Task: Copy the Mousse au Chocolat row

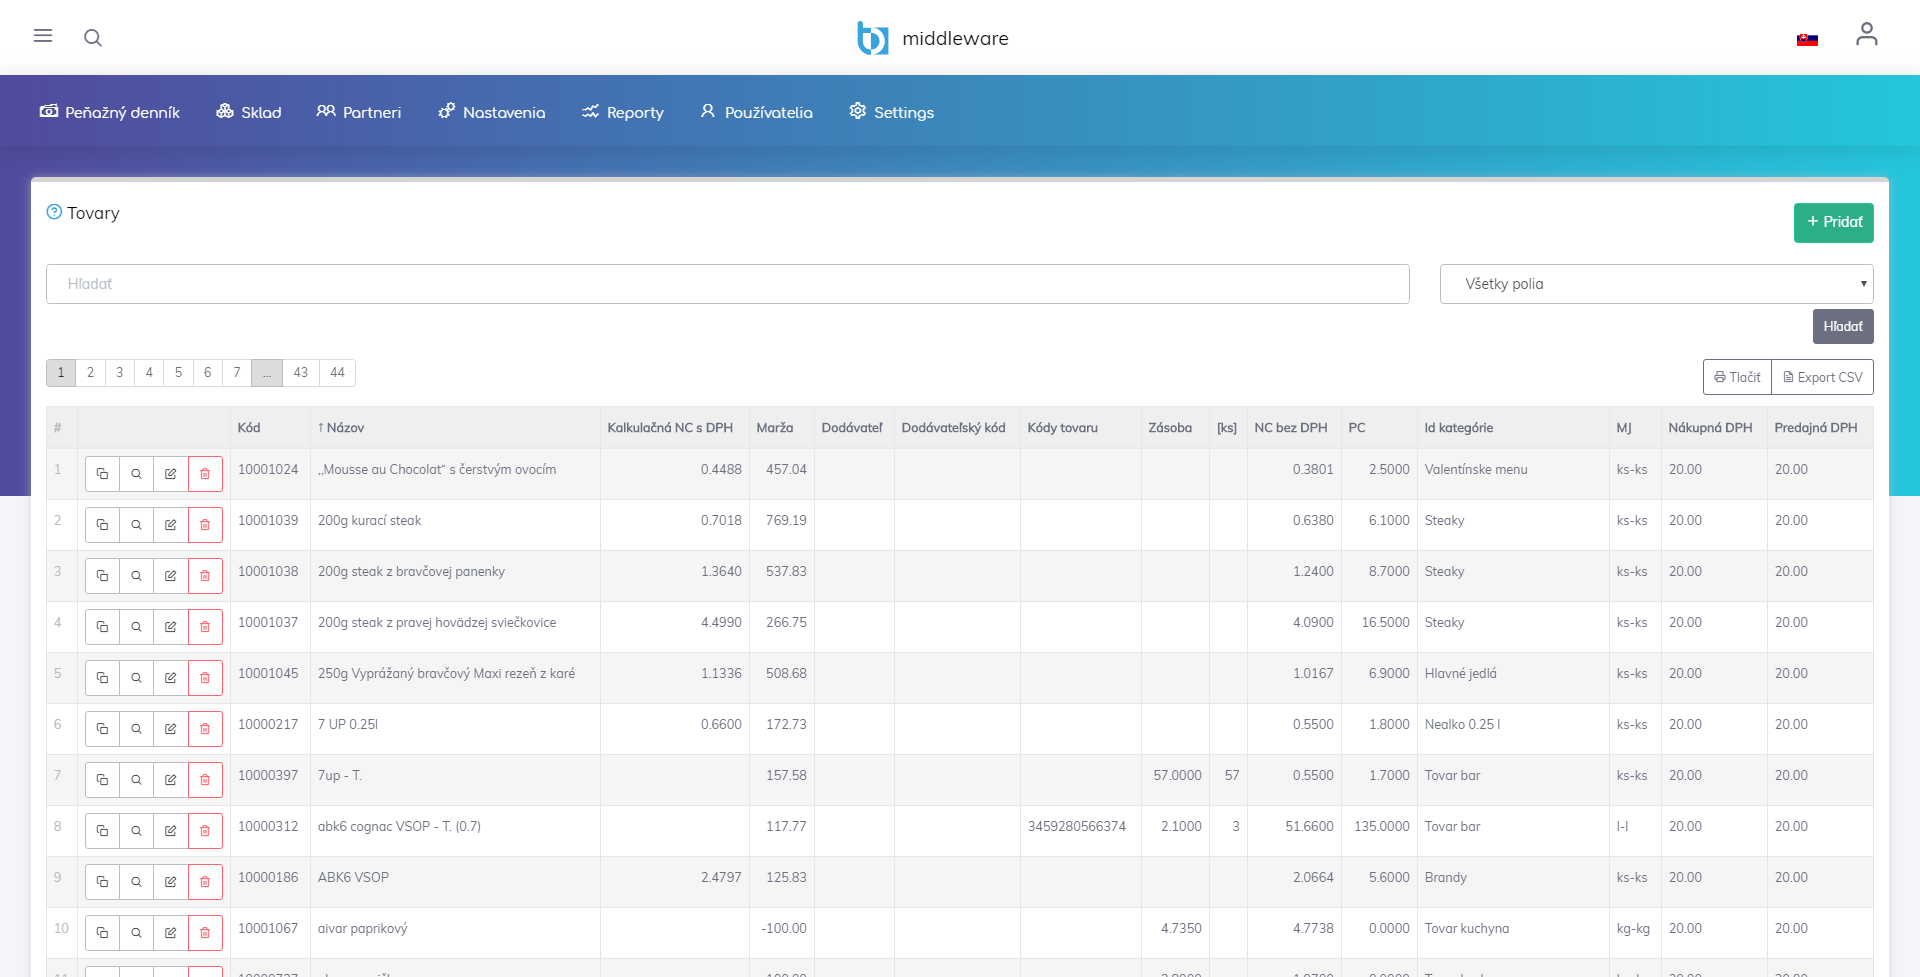Action: pos(102,474)
